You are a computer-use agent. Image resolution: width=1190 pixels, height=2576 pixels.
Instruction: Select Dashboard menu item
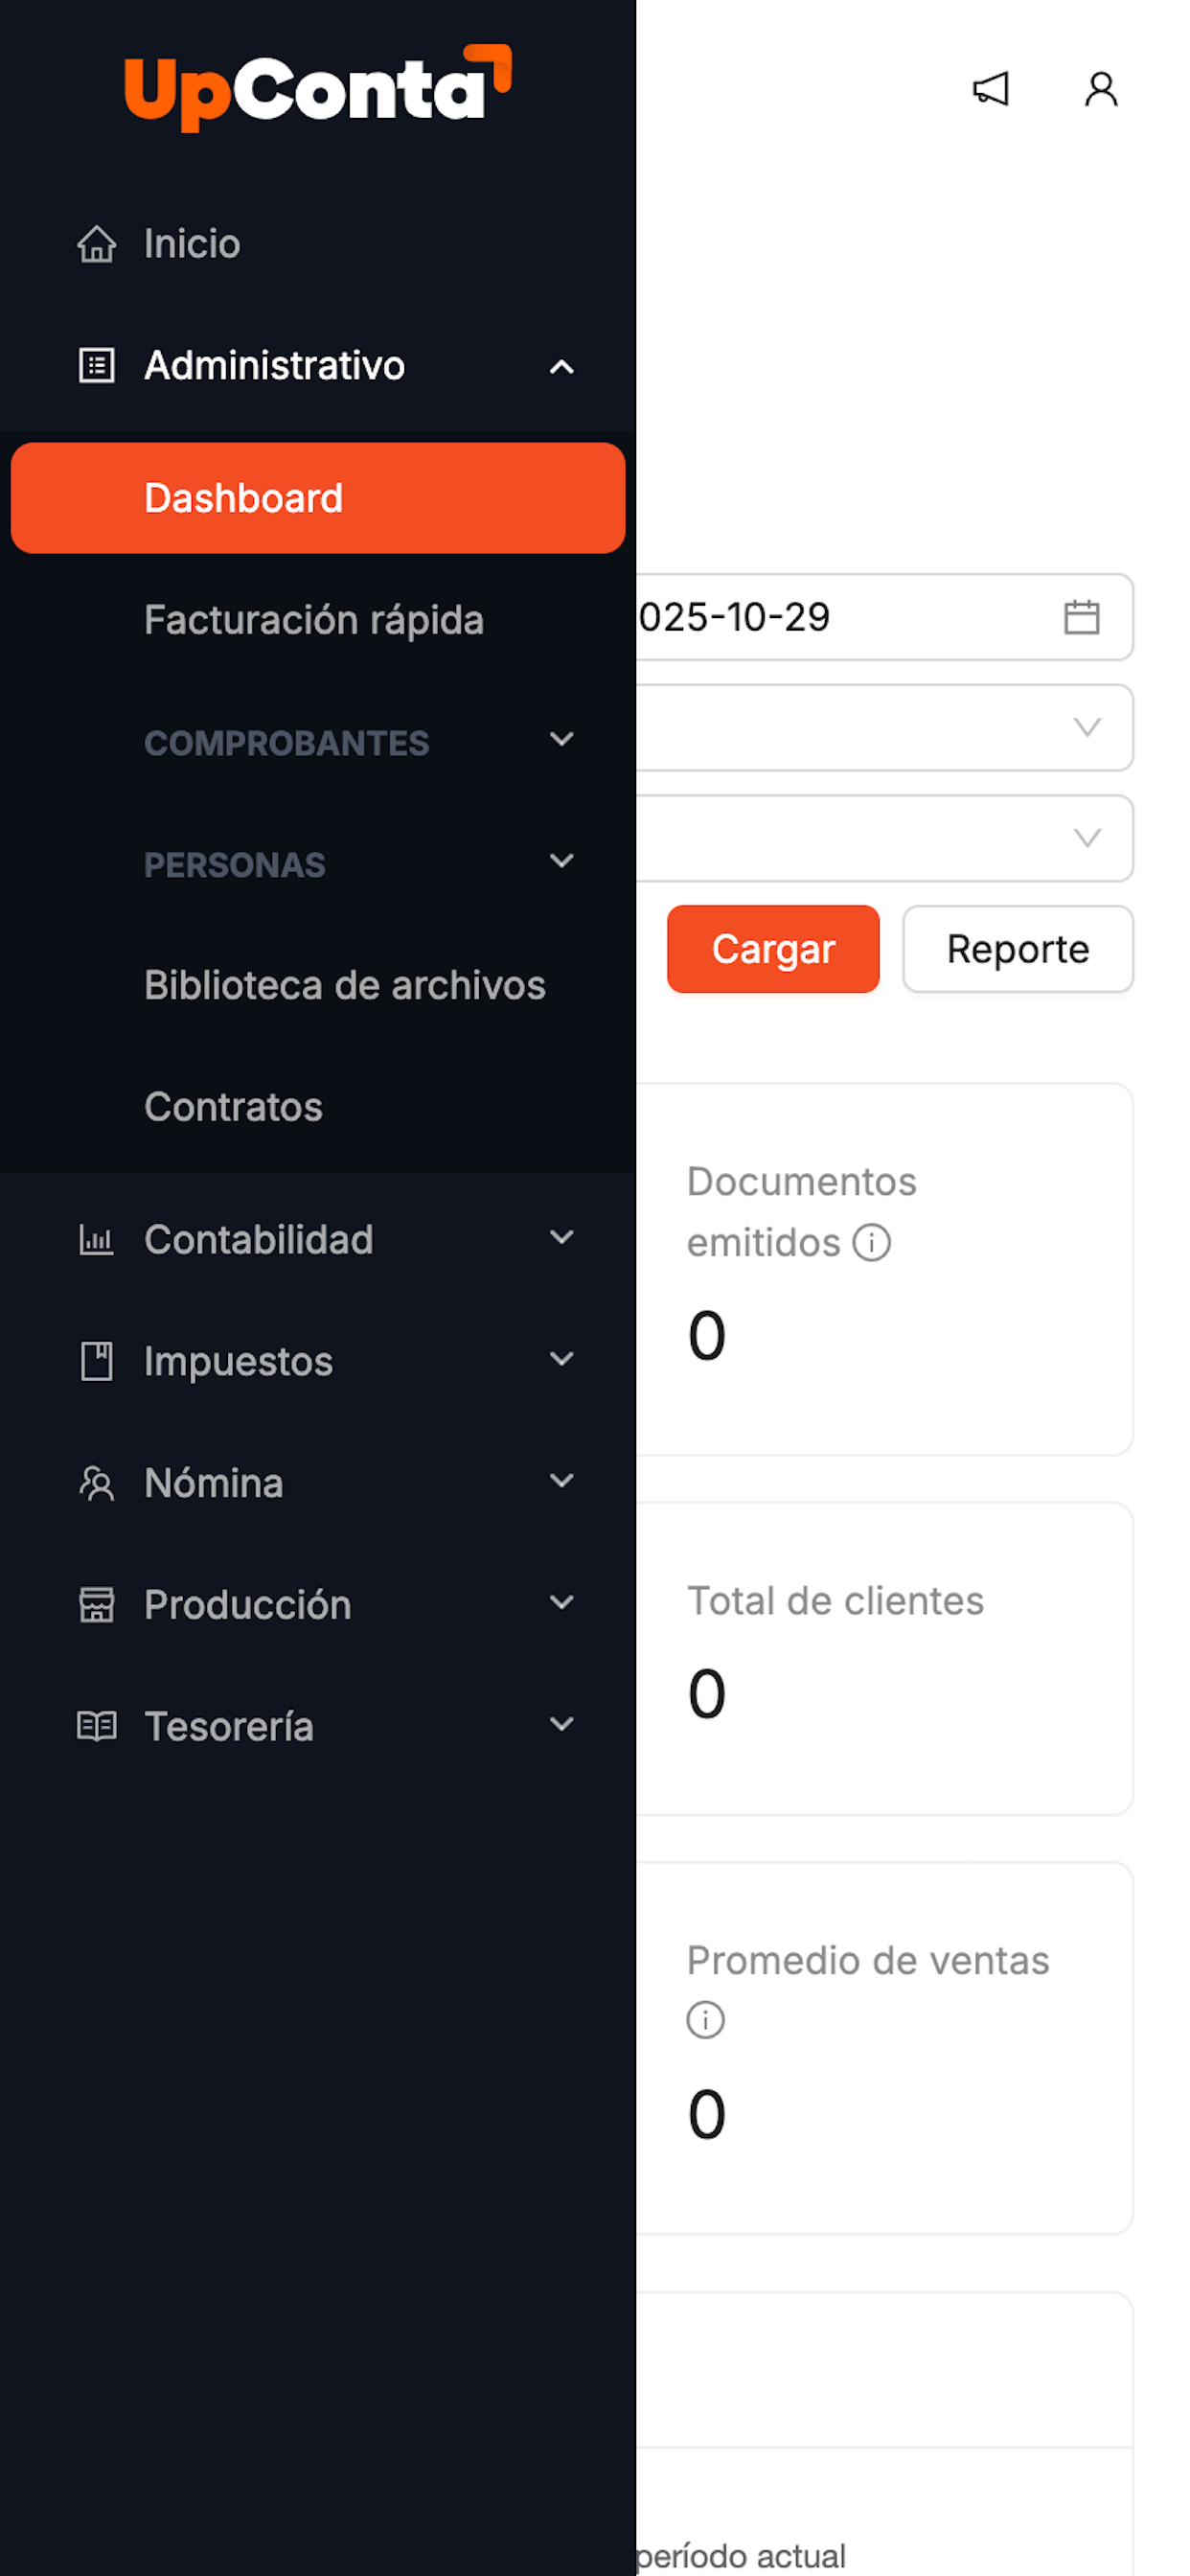tap(318, 498)
